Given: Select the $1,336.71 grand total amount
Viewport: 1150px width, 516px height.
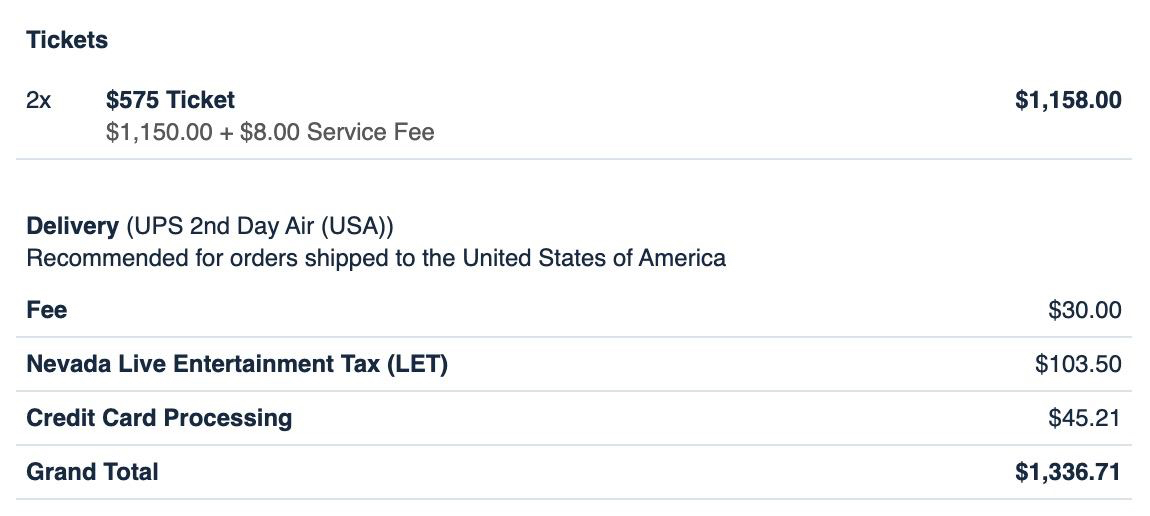Looking at the screenshot, I should [1068, 471].
